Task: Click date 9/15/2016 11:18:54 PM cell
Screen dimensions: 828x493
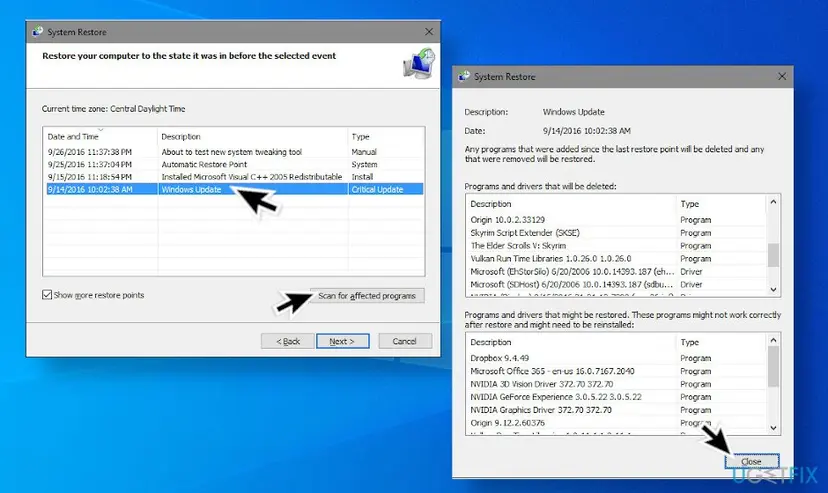Action: [89, 177]
